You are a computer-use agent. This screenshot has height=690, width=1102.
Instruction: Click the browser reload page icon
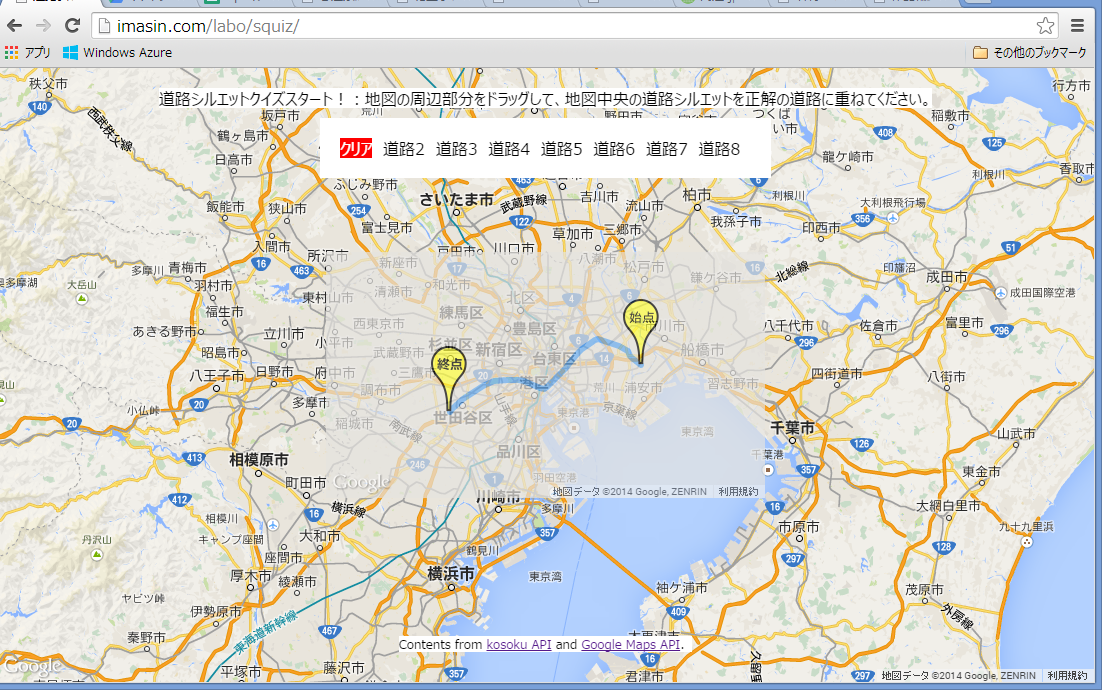point(72,26)
